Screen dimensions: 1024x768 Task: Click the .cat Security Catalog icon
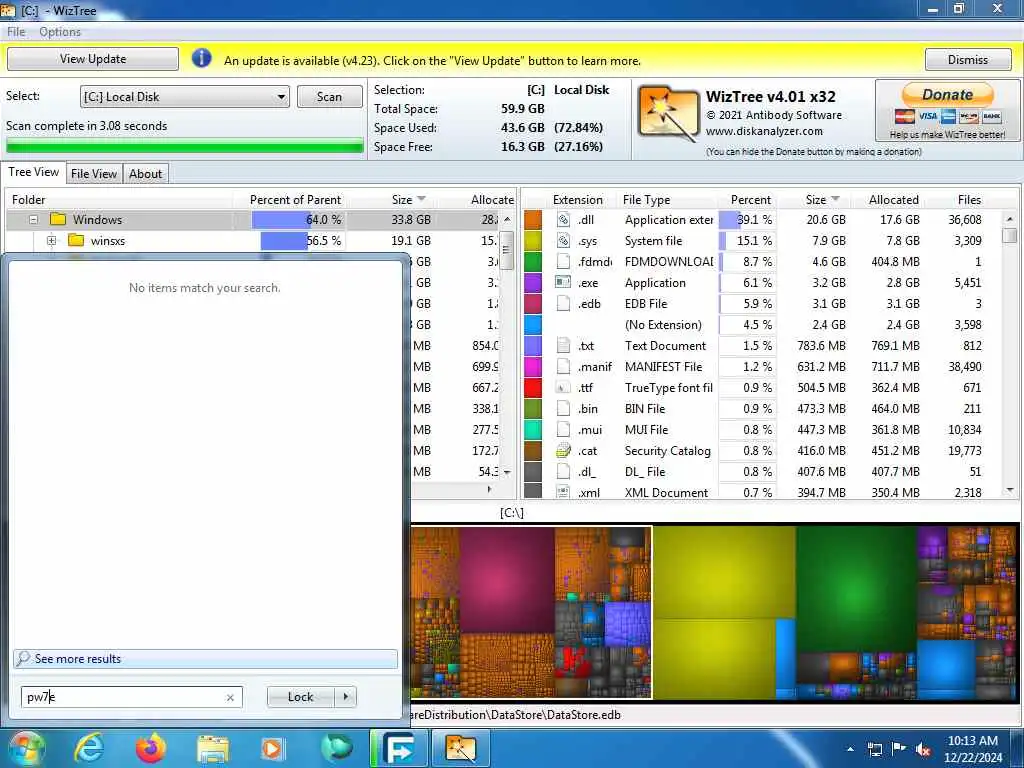click(563, 451)
